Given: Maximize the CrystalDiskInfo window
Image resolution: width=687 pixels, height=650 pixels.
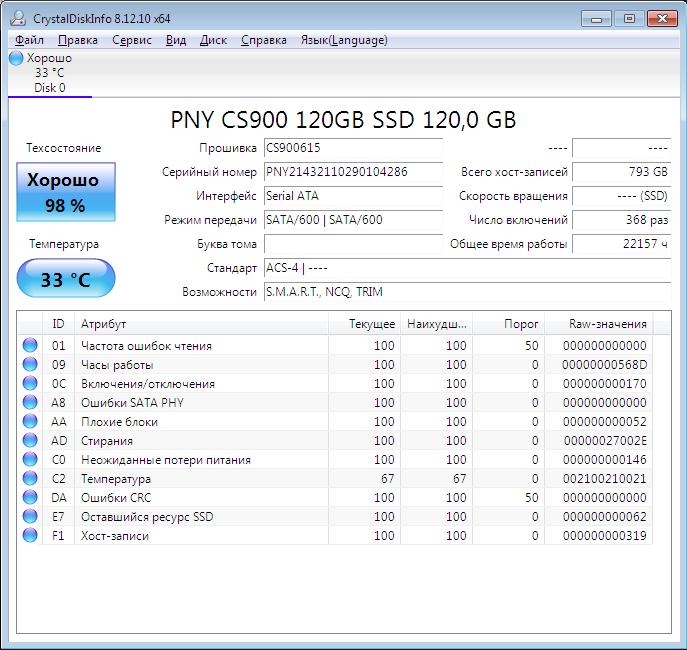Looking at the screenshot, I should pyautogui.click(x=629, y=19).
